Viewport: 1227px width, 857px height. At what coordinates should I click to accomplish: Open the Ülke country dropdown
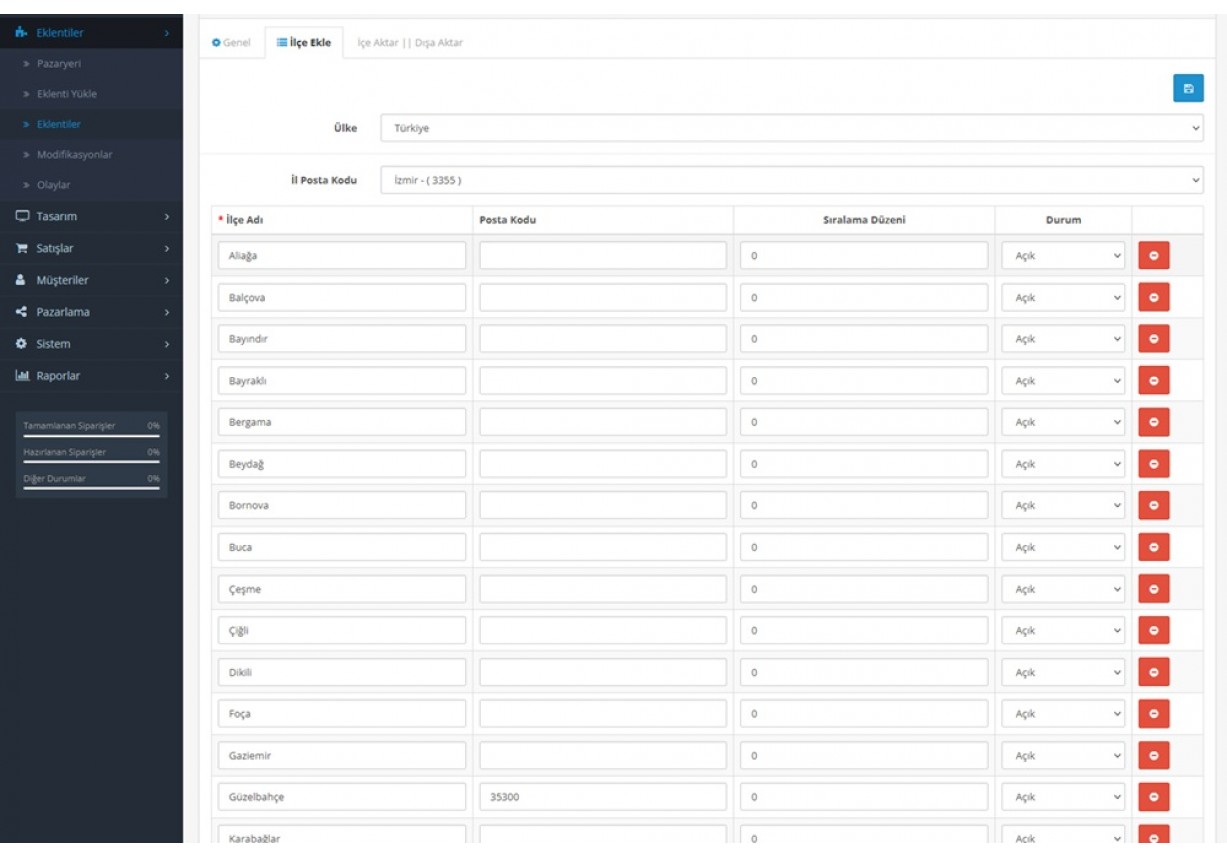[x=790, y=128]
